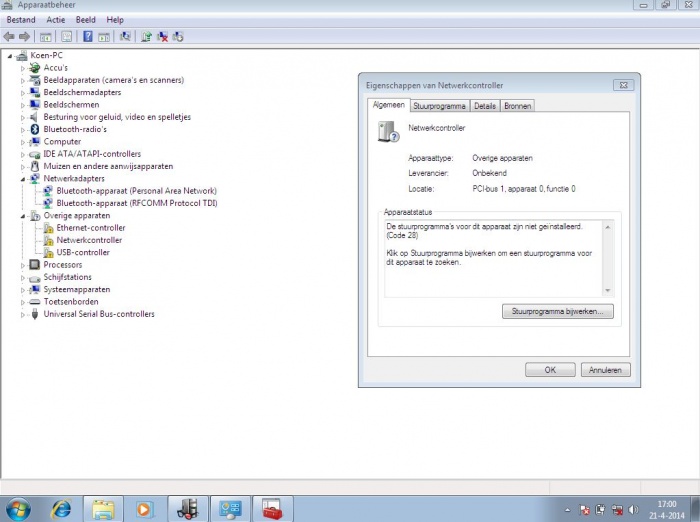Close the Eigenschappen van Netwerkcontroller dialog
700x522 pixels.
pos(624,85)
